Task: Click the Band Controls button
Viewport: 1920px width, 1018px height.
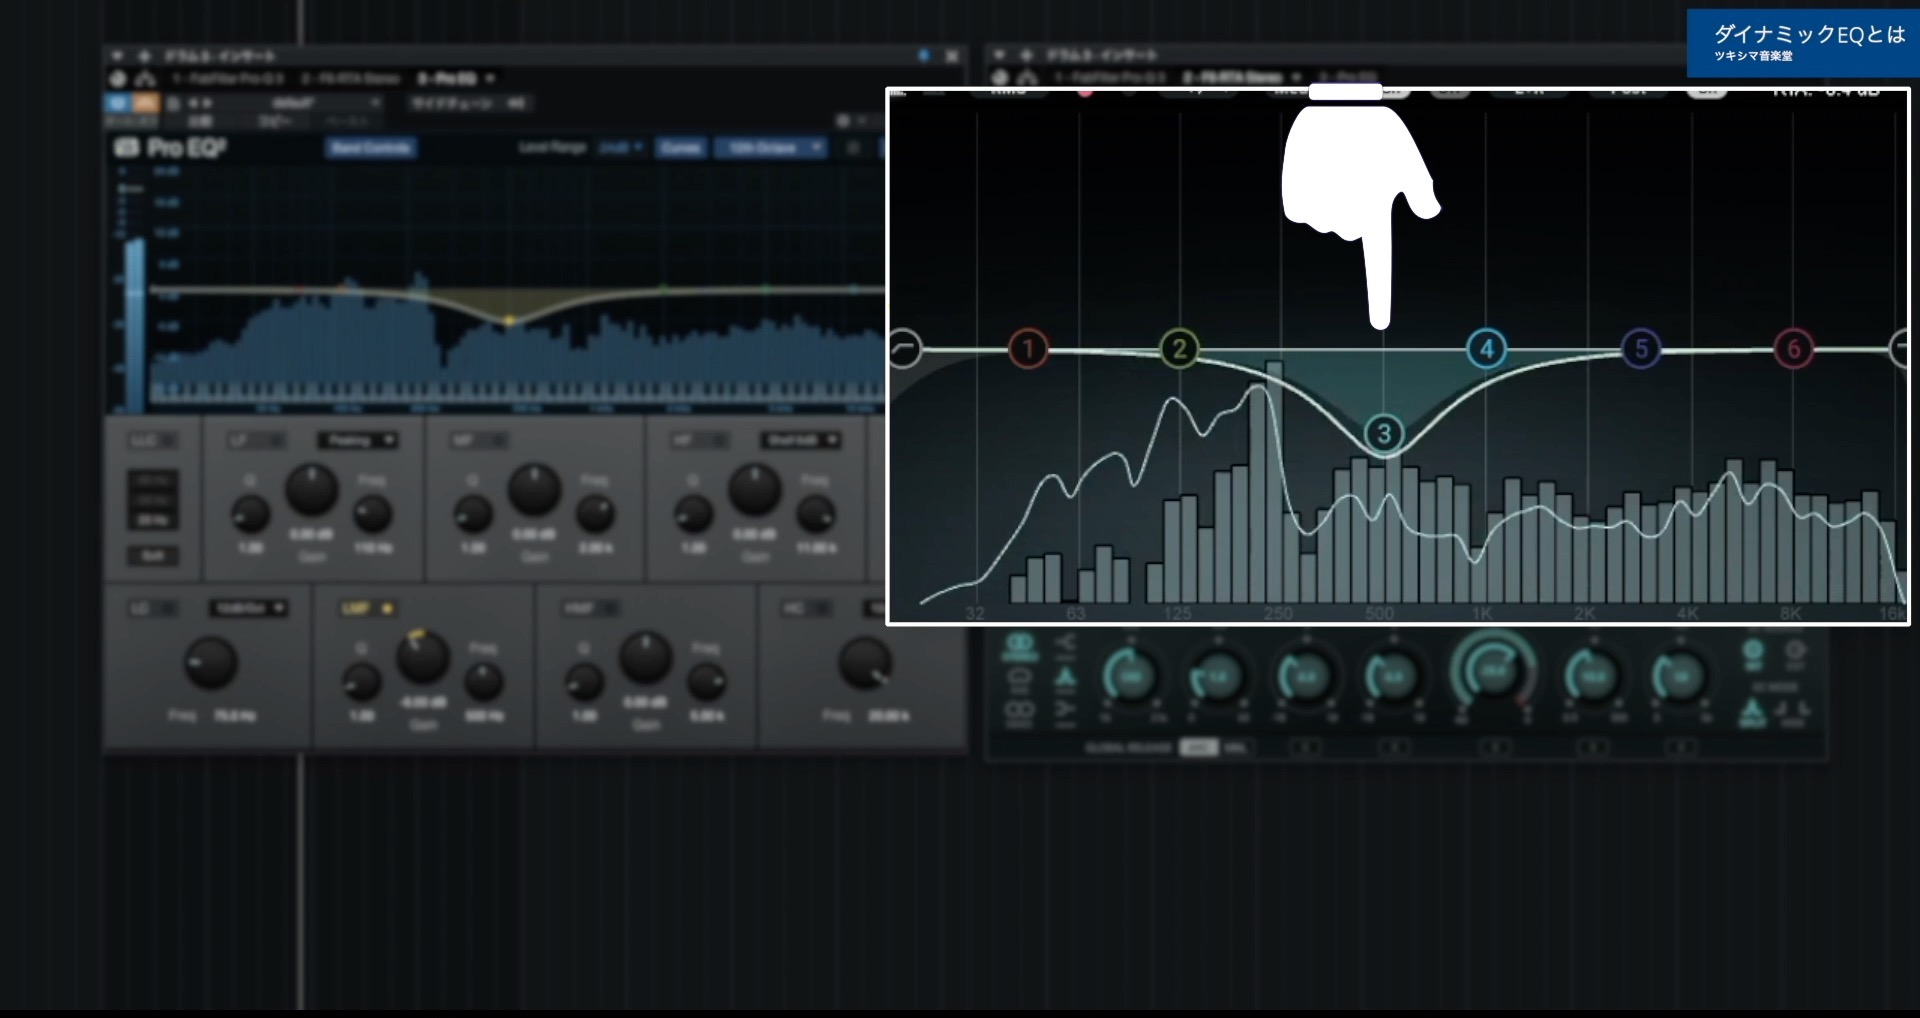Action: click(x=370, y=147)
